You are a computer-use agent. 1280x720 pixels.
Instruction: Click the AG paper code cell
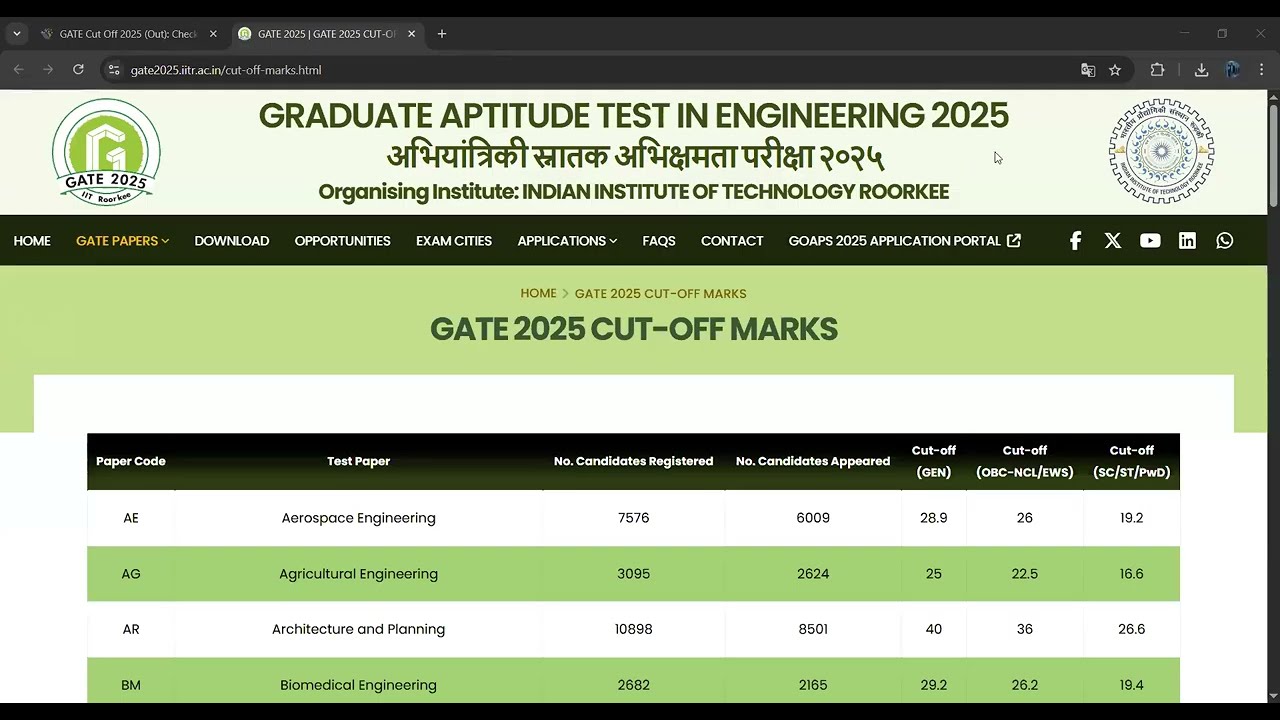pos(131,574)
